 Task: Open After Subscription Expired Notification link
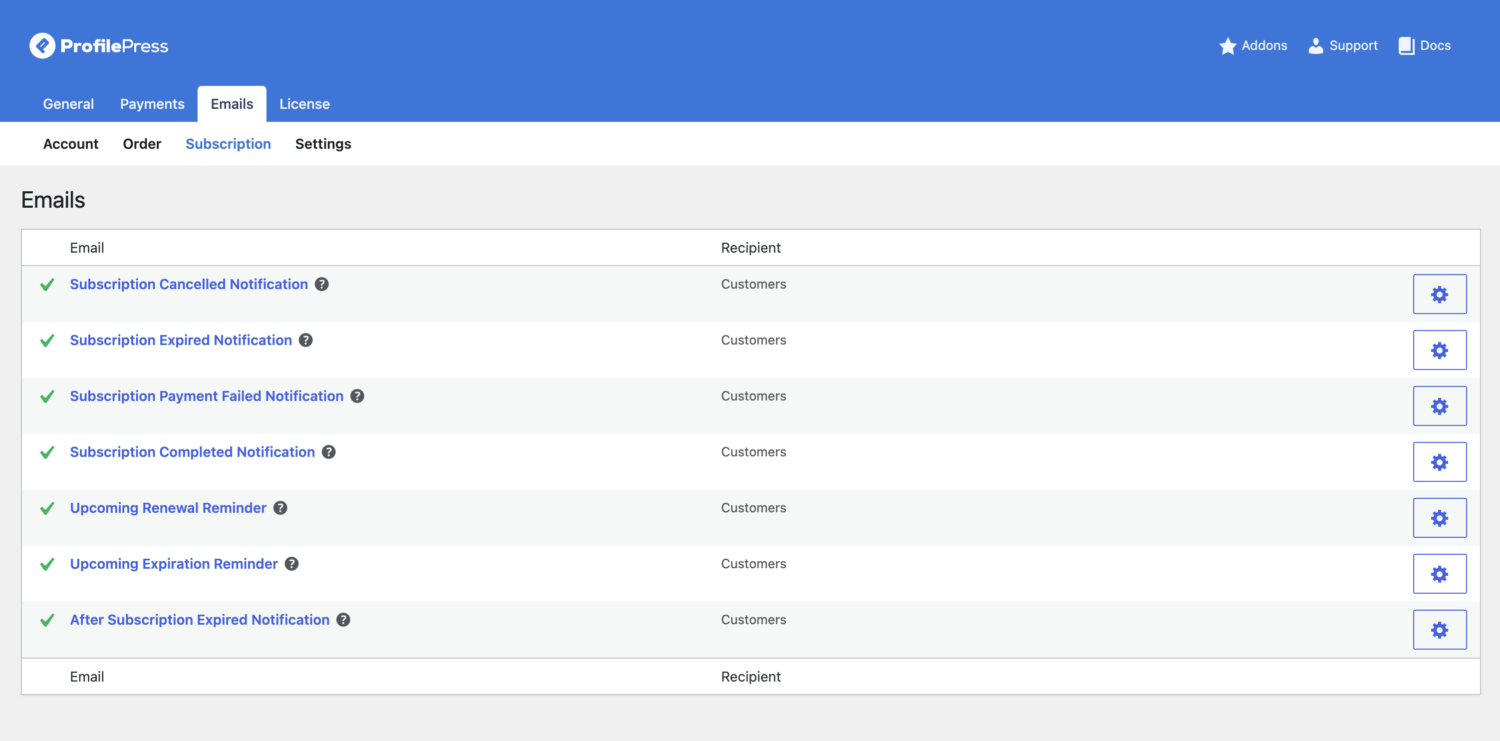tap(200, 620)
